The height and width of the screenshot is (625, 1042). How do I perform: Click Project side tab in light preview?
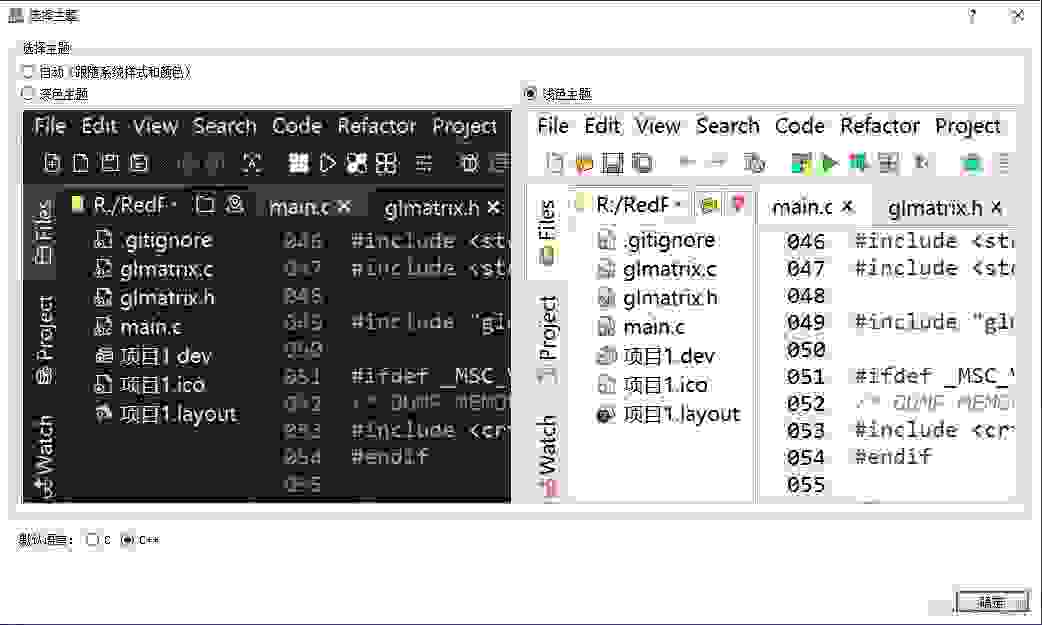[546, 339]
